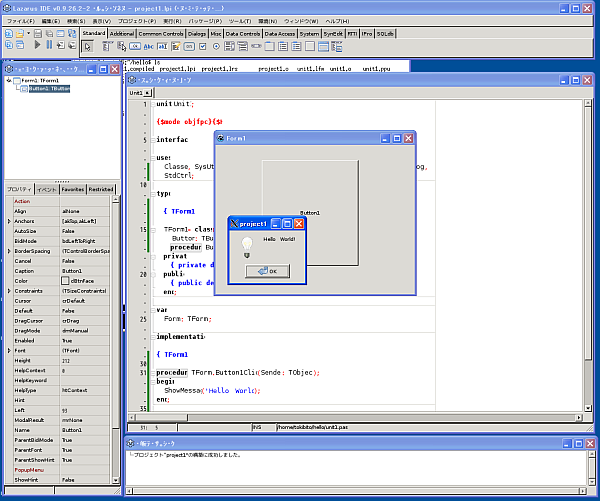Click the Toggle Form/Unit icon
The width and height of the screenshot is (600, 501).
coord(72,34)
